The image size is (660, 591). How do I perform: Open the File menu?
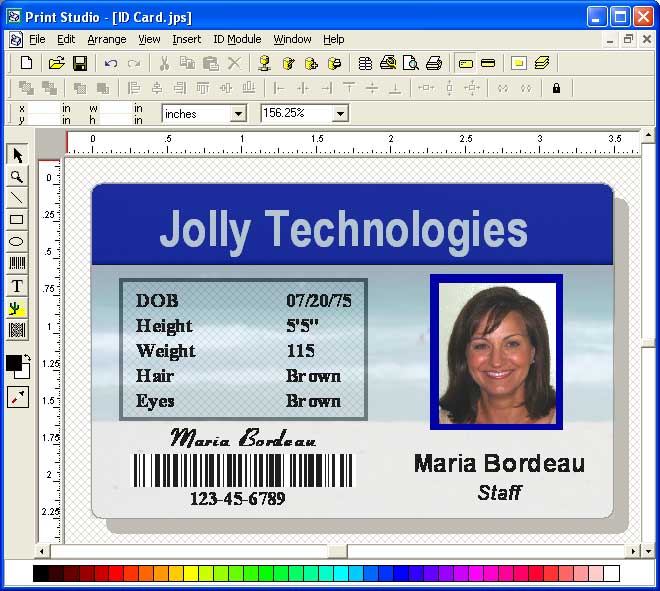[x=37, y=39]
